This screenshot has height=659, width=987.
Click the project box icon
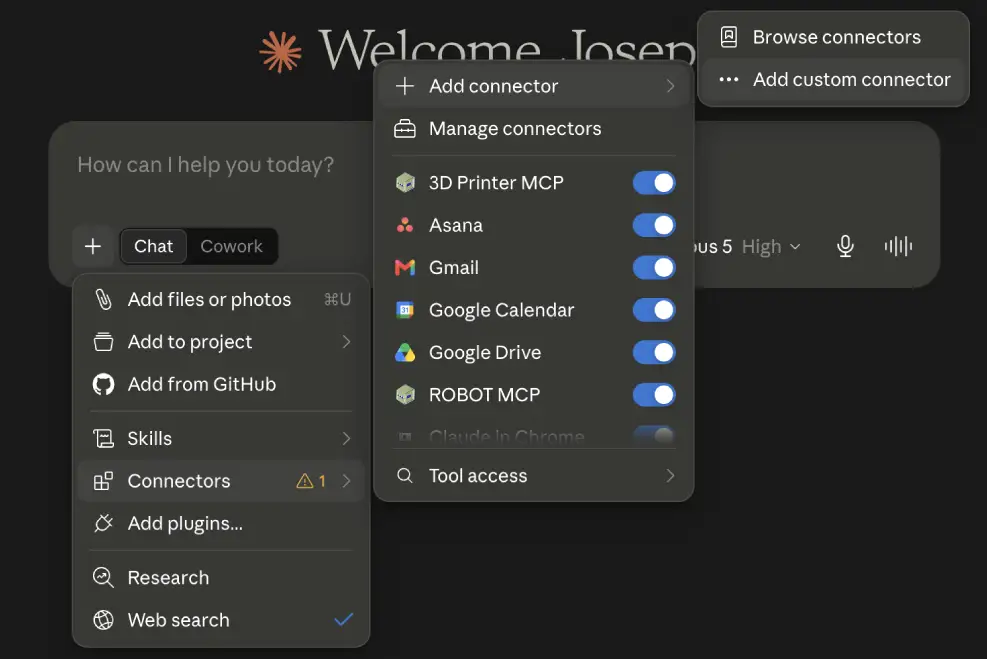coord(103,342)
